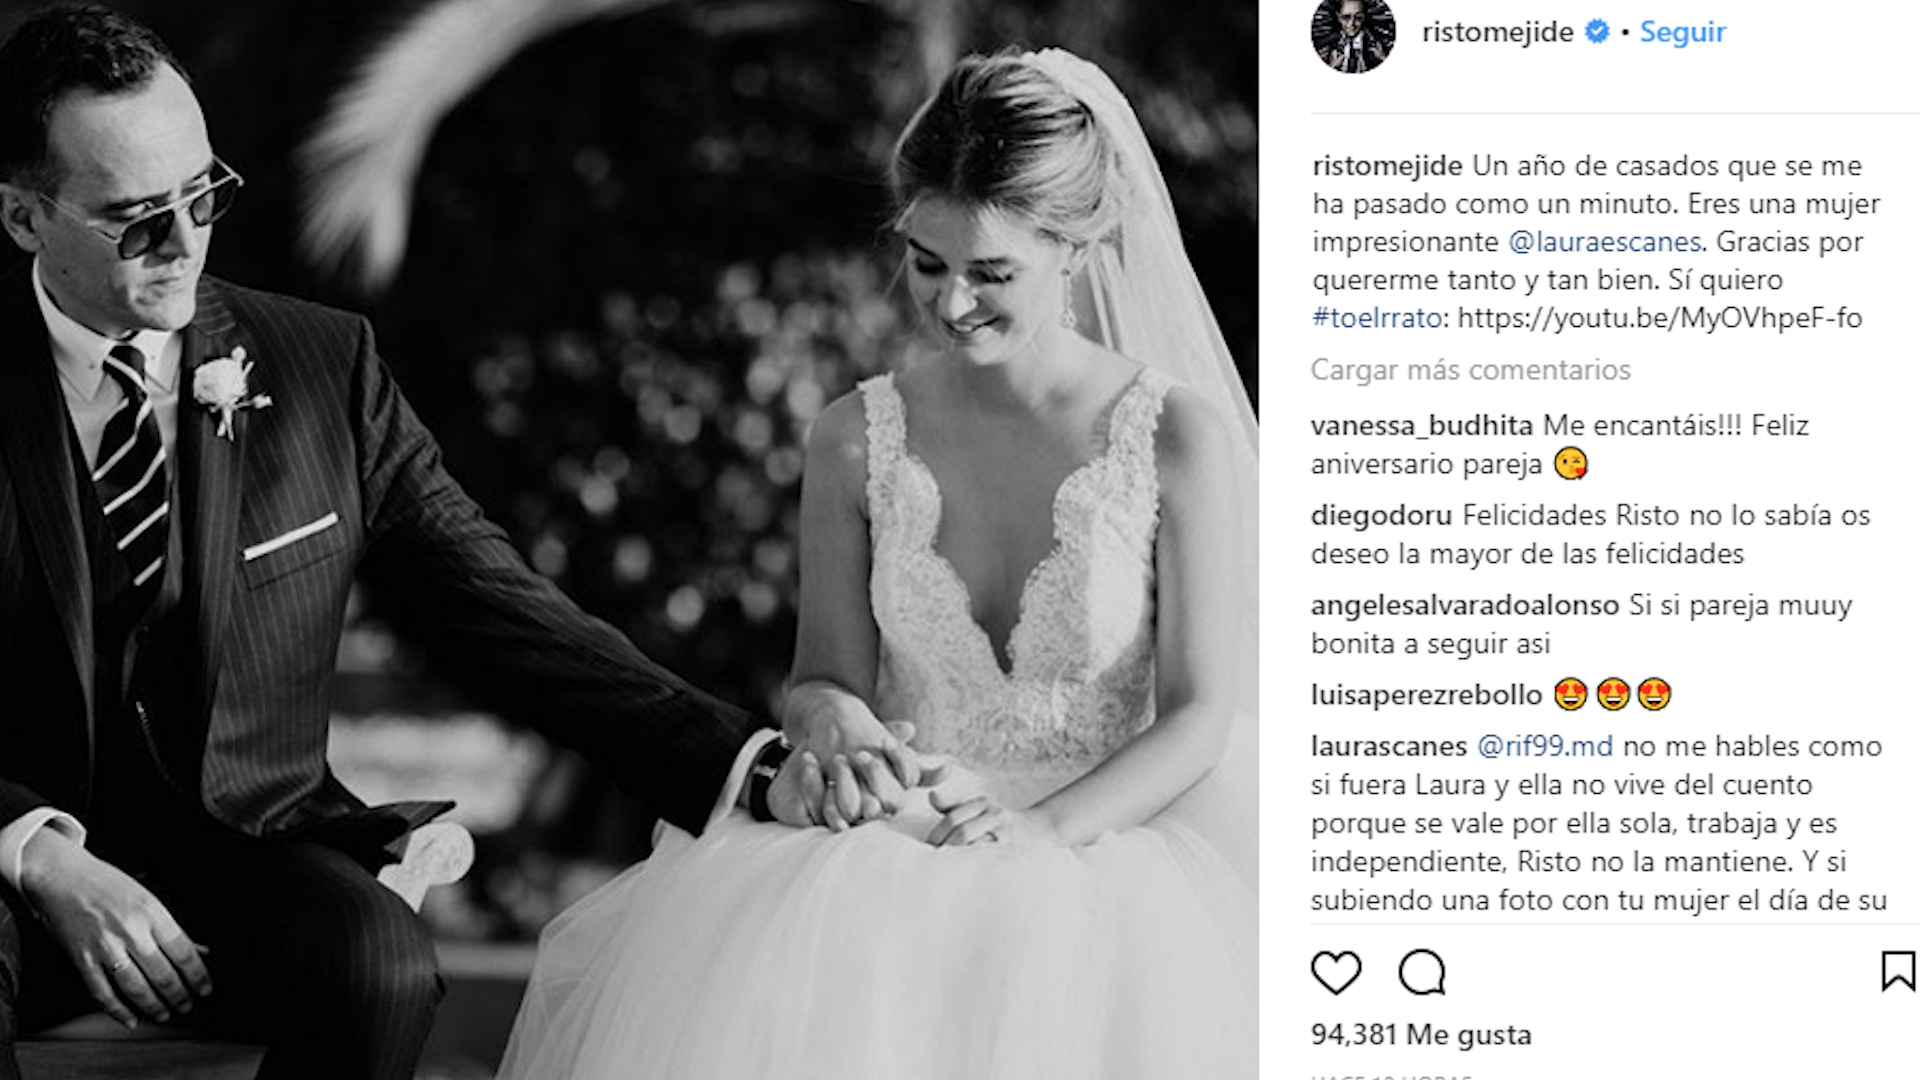Click the blue verified badge
1920x1080 pixels.
coord(1597,32)
